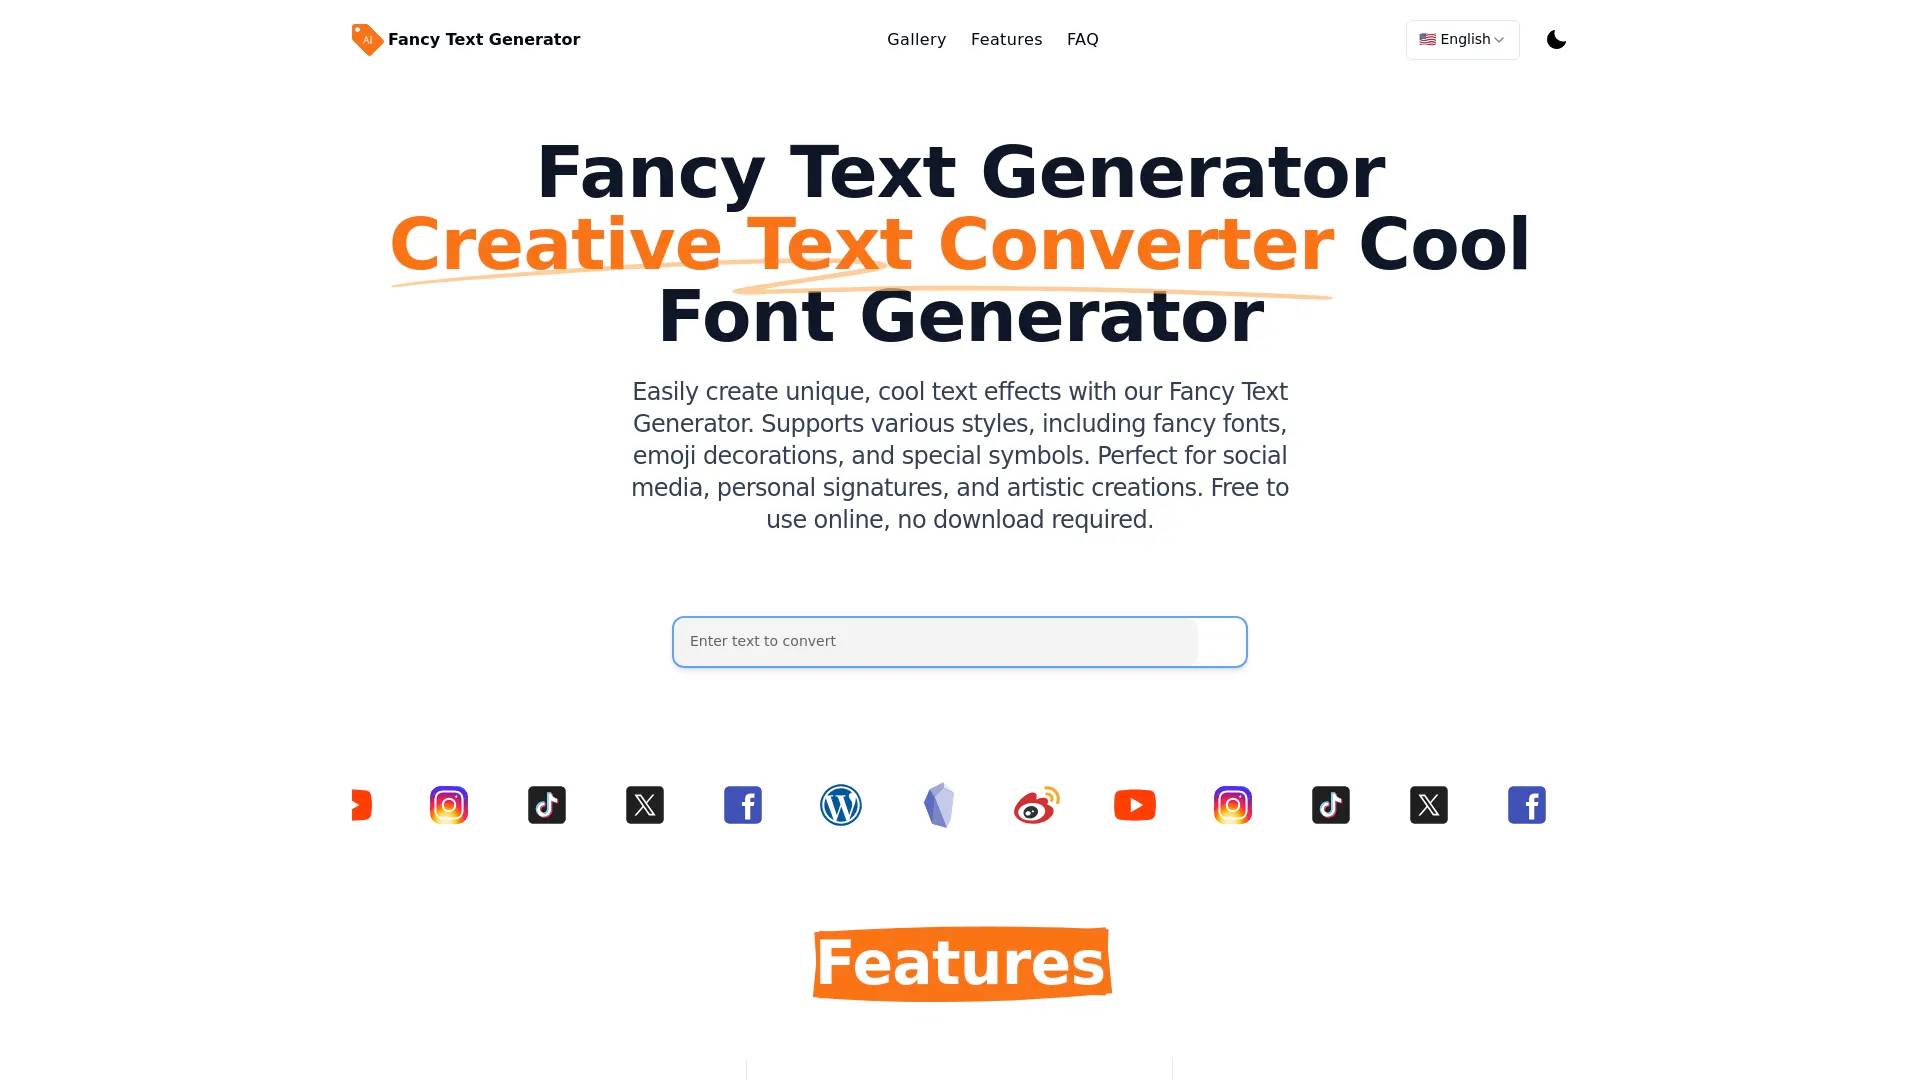Click the Instagram icon in social row
The image size is (1920, 1080).
coord(448,804)
